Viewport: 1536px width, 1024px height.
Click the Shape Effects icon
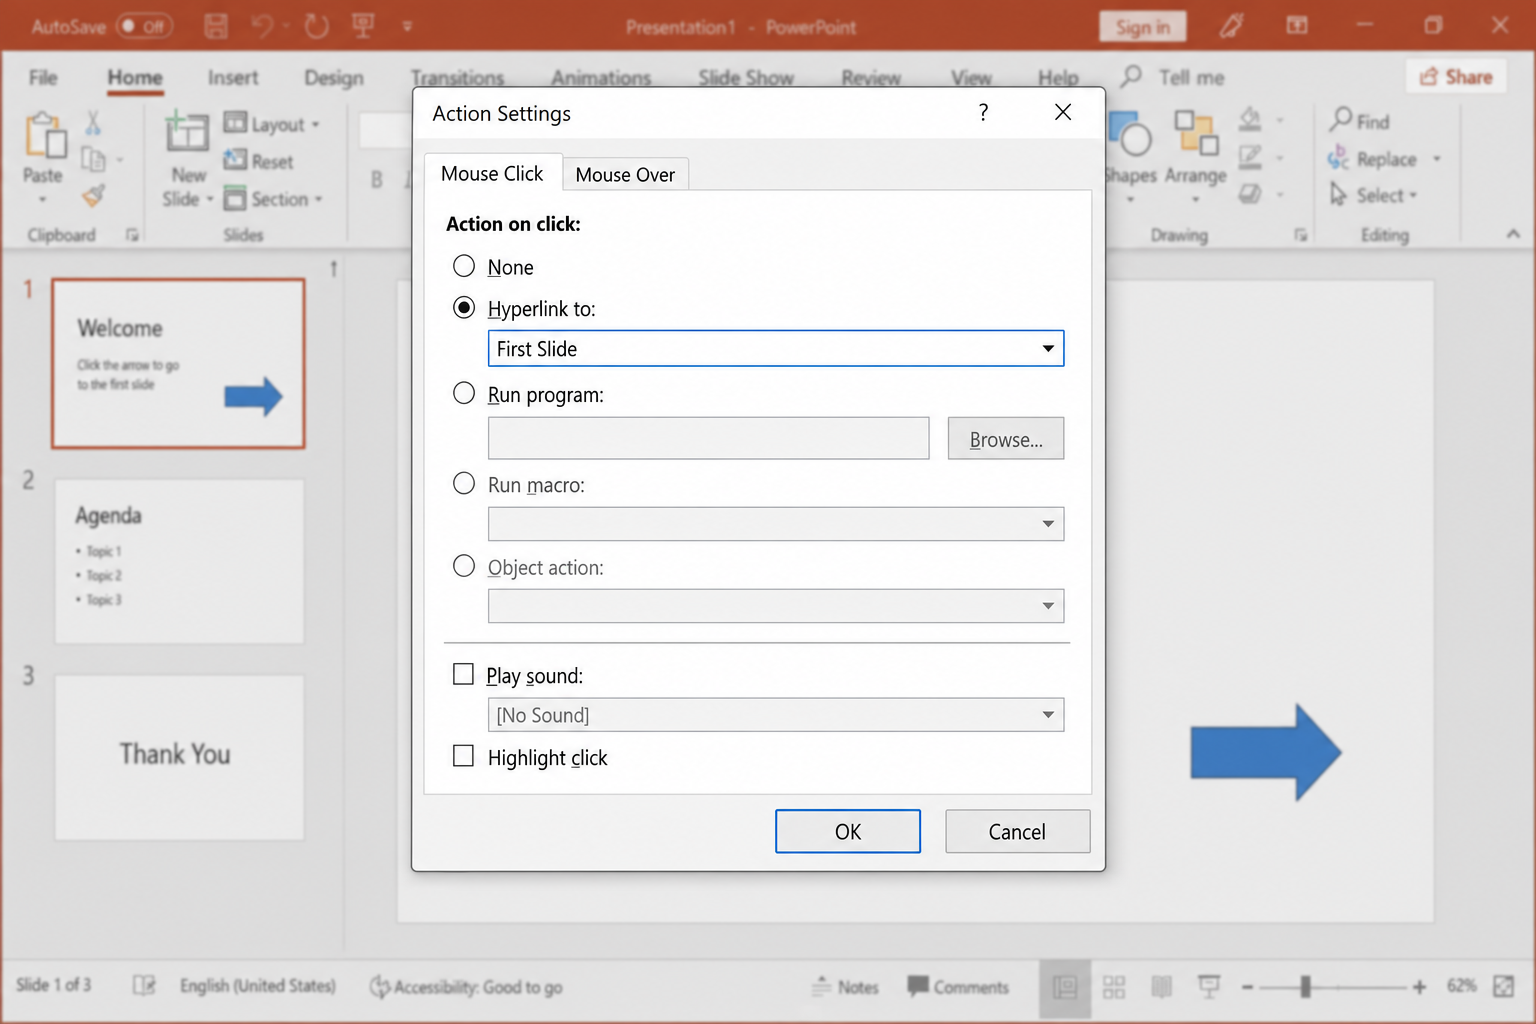coord(1250,194)
